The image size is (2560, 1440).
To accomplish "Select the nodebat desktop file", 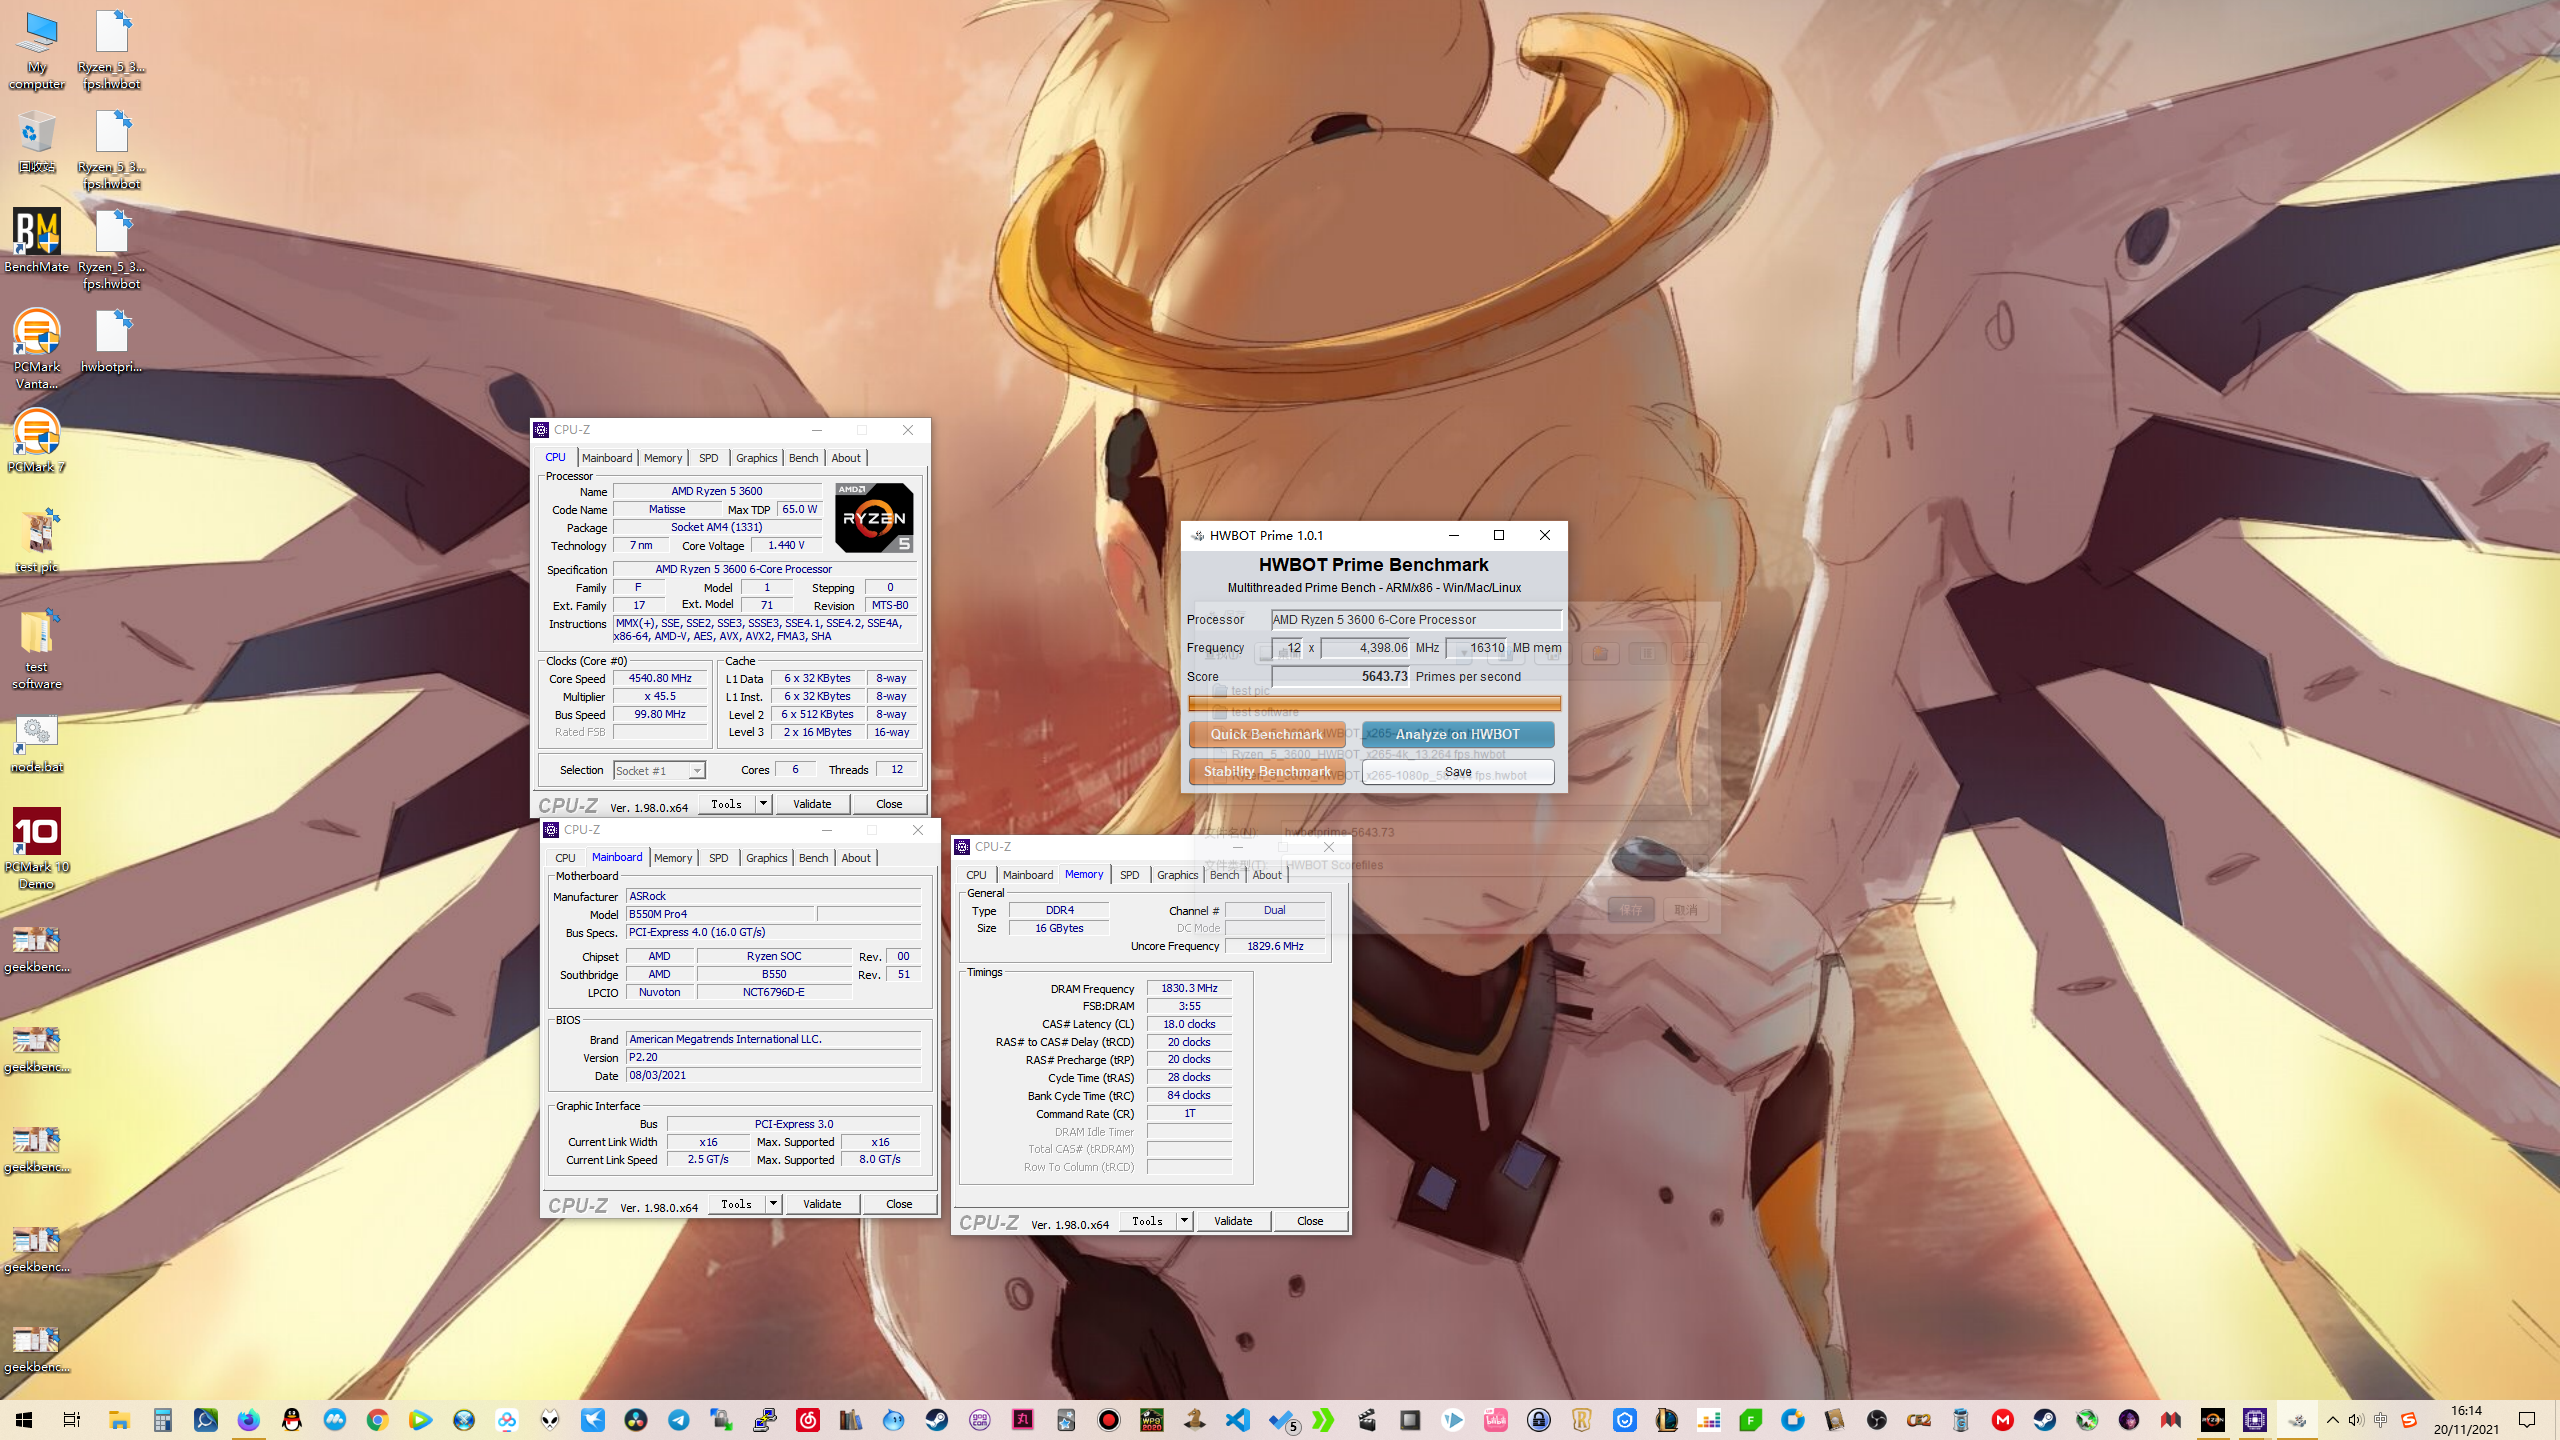I will click(37, 744).
